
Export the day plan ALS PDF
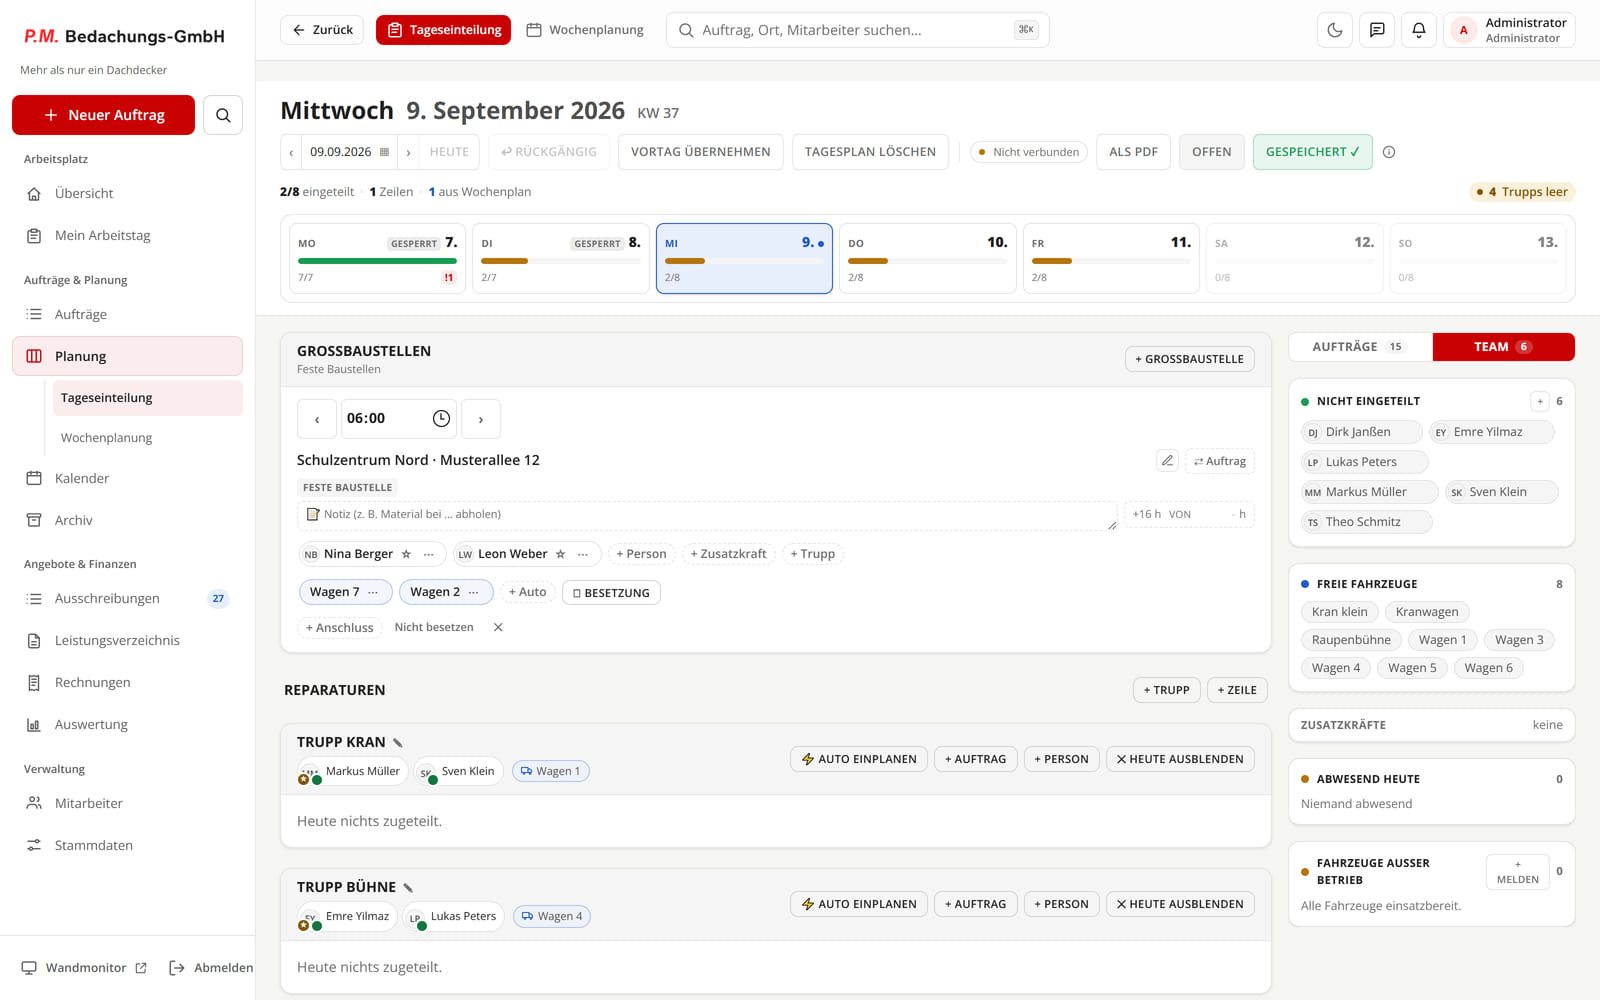pyautogui.click(x=1133, y=152)
